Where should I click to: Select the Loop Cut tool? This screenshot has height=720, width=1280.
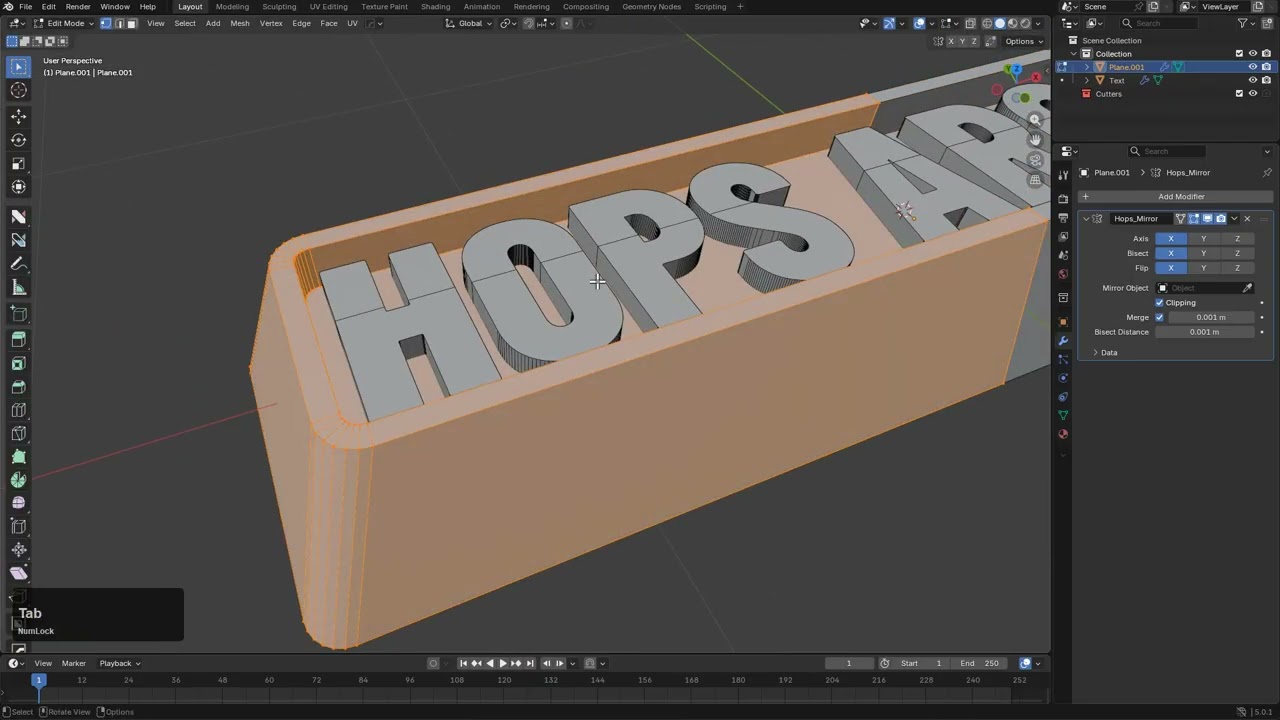click(x=18, y=410)
